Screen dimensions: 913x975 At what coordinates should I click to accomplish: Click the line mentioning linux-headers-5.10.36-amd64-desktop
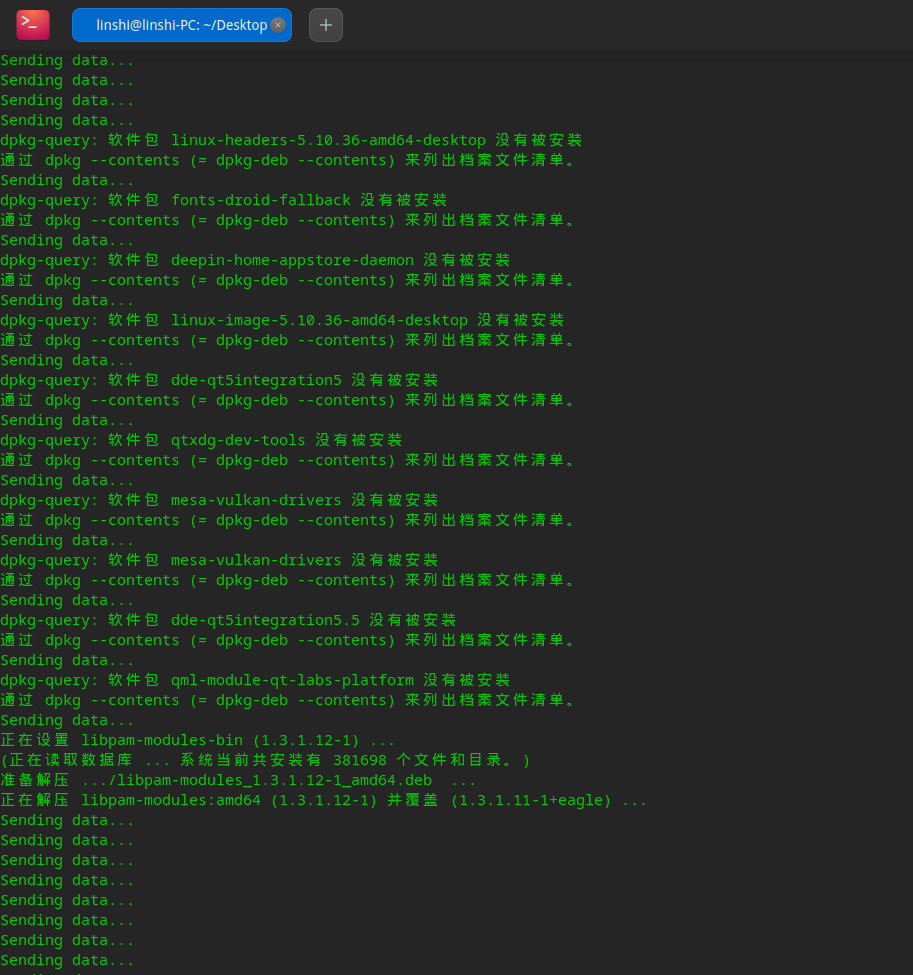pyautogui.click(x=291, y=141)
